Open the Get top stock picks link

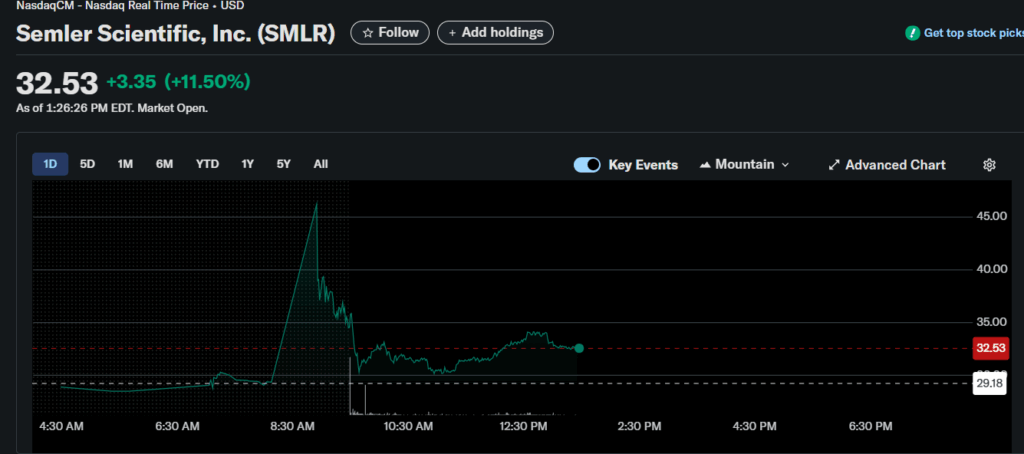[973, 33]
